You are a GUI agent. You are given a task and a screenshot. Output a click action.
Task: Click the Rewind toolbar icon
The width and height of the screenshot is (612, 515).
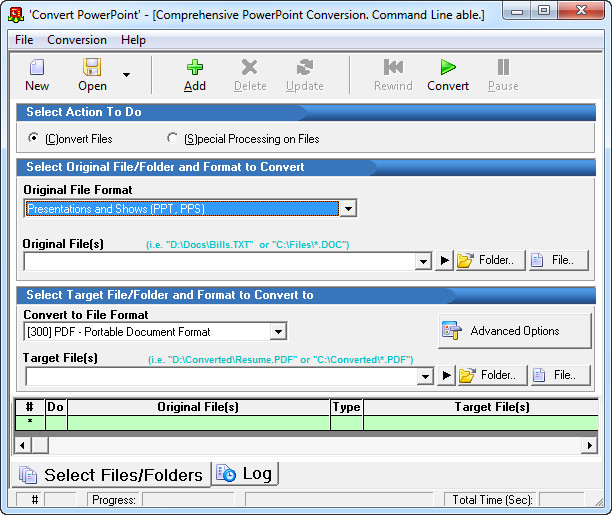click(x=393, y=67)
